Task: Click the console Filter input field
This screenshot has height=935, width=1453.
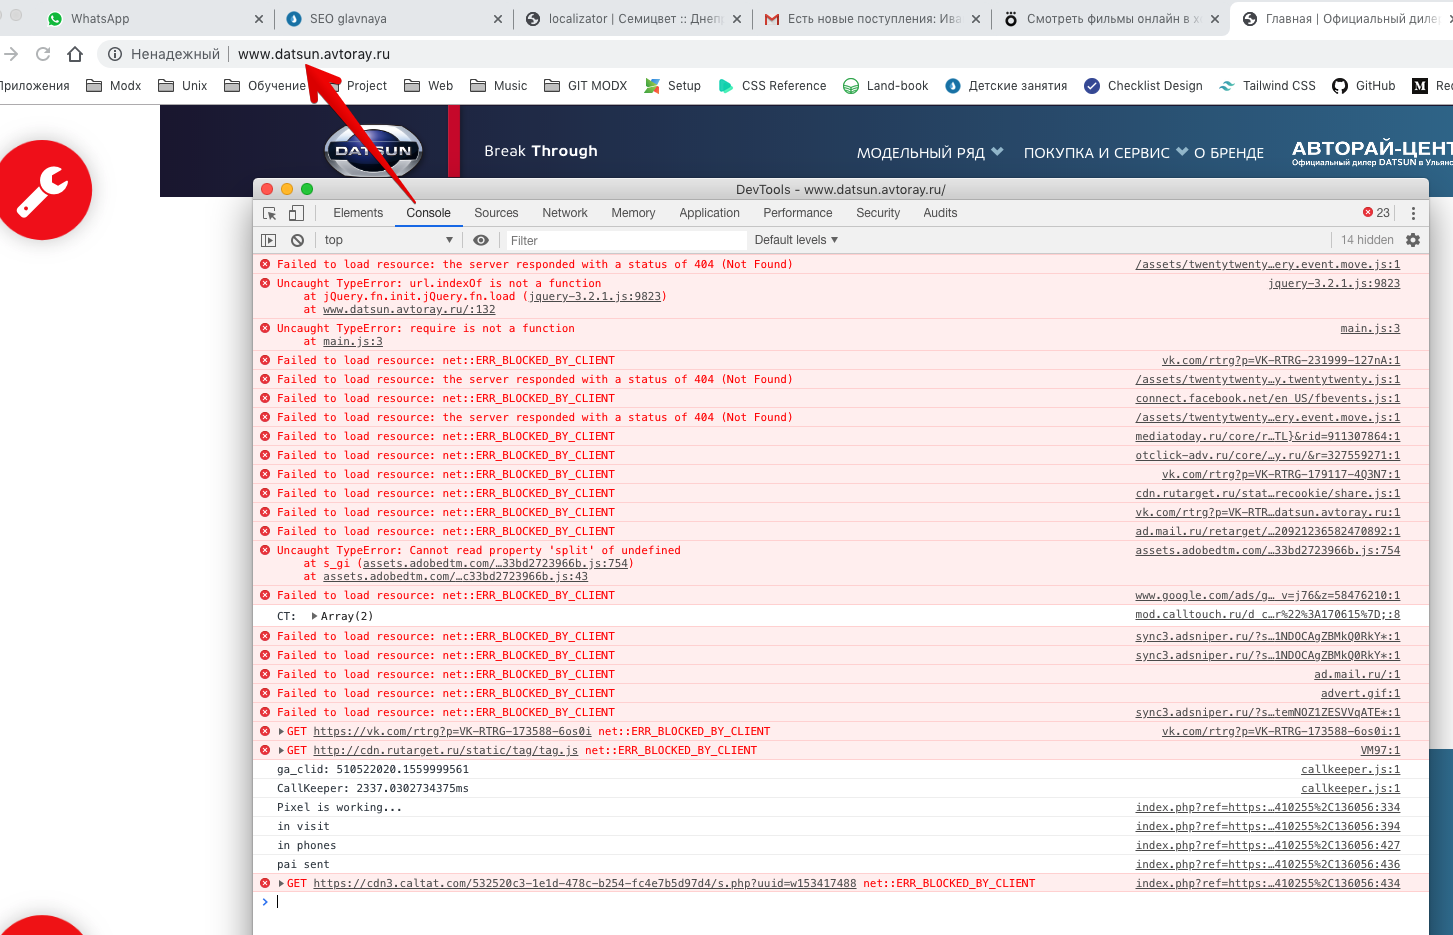Action: coord(625,241)
